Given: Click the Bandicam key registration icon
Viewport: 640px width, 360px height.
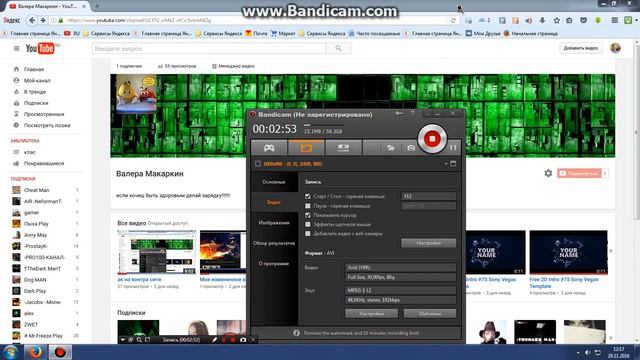Looking at the screenshot, I should tap(399, 113).
